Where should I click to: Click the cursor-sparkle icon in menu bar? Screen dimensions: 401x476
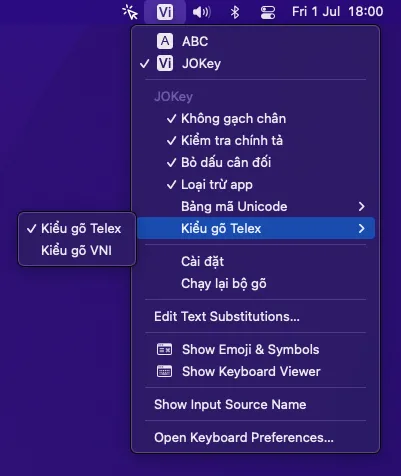[130, 12]
